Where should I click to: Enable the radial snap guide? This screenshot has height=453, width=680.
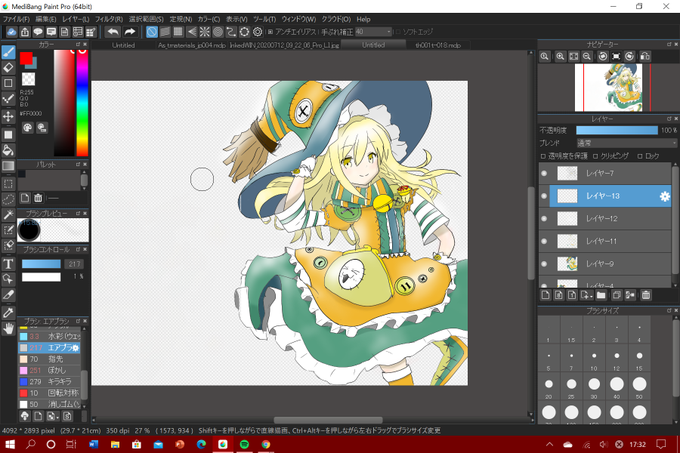(x=205, y=32)
